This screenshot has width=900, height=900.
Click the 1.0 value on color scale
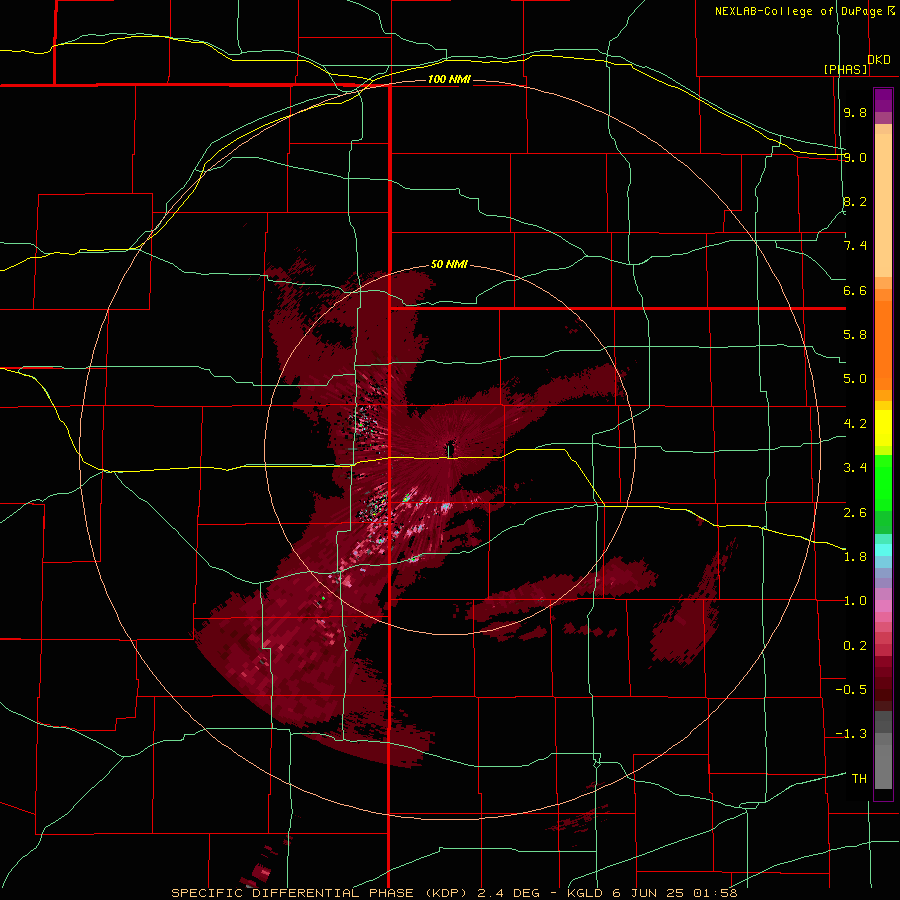(x=855, y=601)
